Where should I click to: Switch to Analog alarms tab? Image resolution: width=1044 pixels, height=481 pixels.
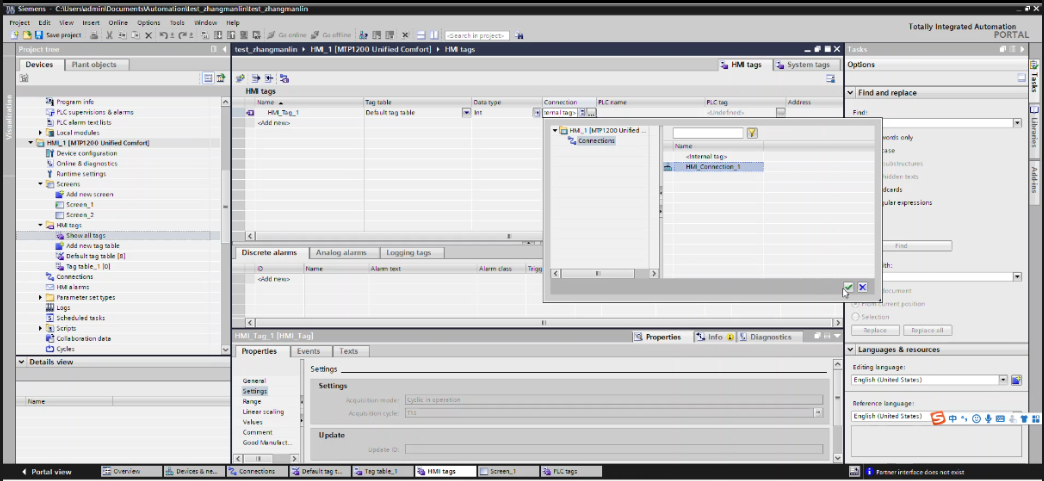pyautogui.click(x=341, y=253)
